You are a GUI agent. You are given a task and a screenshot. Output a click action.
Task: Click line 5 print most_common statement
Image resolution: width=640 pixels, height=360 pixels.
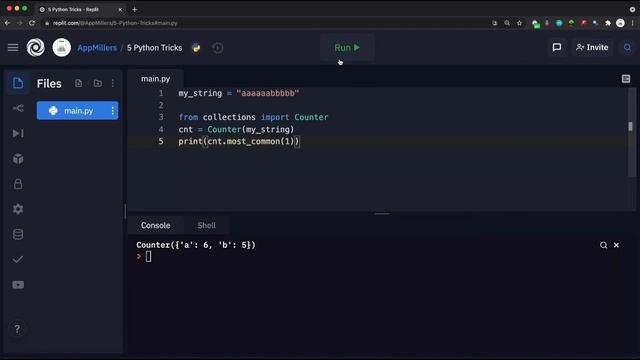click(239, 141)
